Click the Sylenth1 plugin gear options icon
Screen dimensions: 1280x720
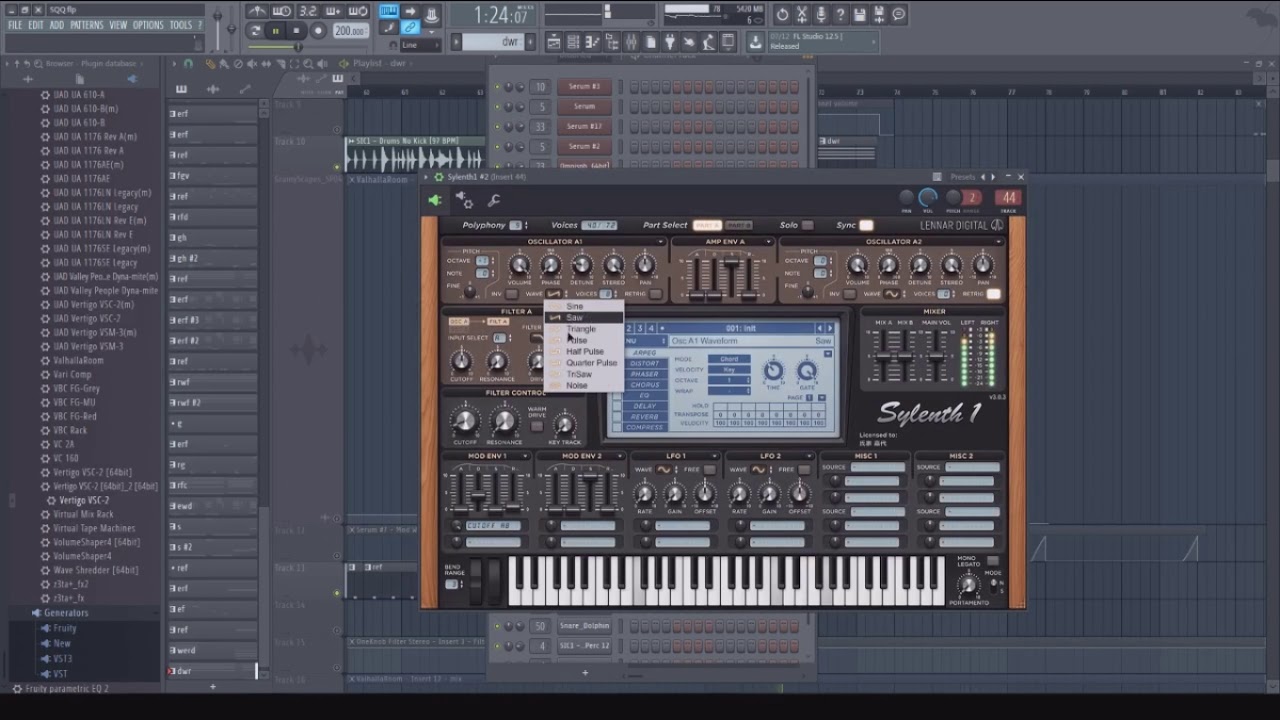464,200
